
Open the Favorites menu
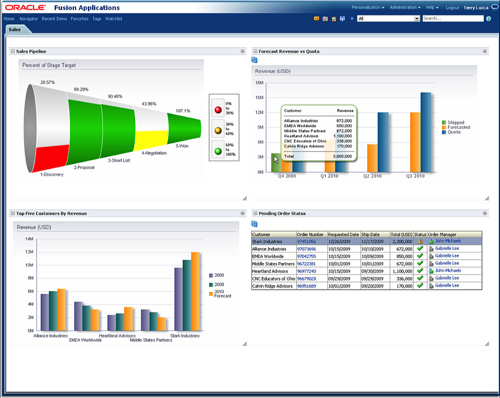point(79,19)
